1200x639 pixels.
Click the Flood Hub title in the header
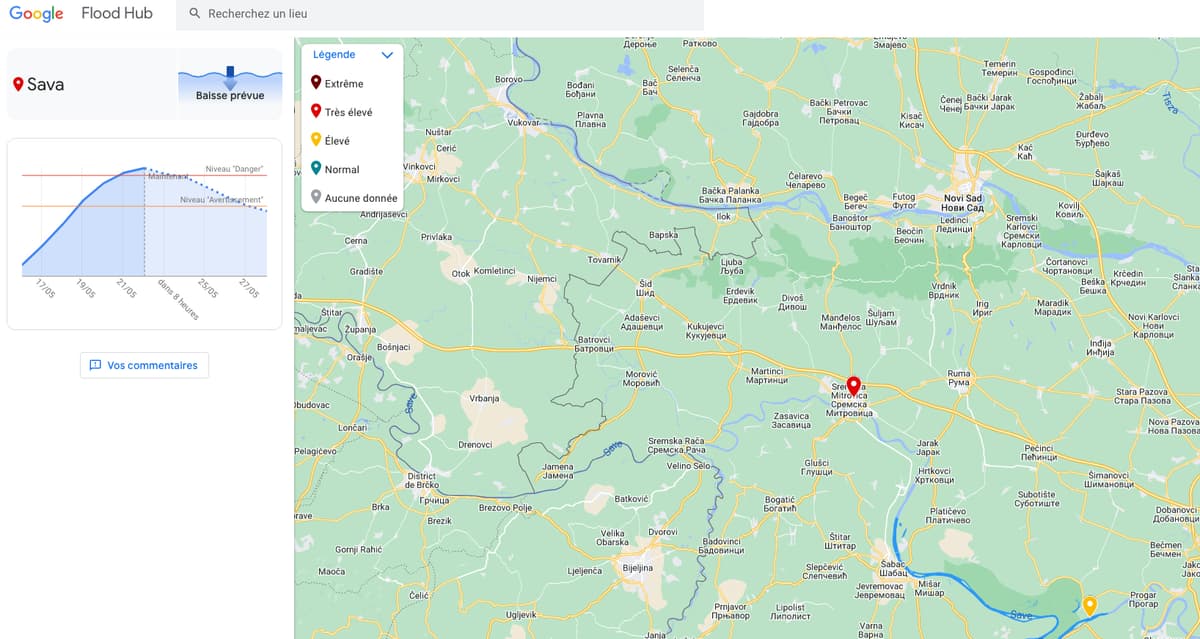point(117,13)
